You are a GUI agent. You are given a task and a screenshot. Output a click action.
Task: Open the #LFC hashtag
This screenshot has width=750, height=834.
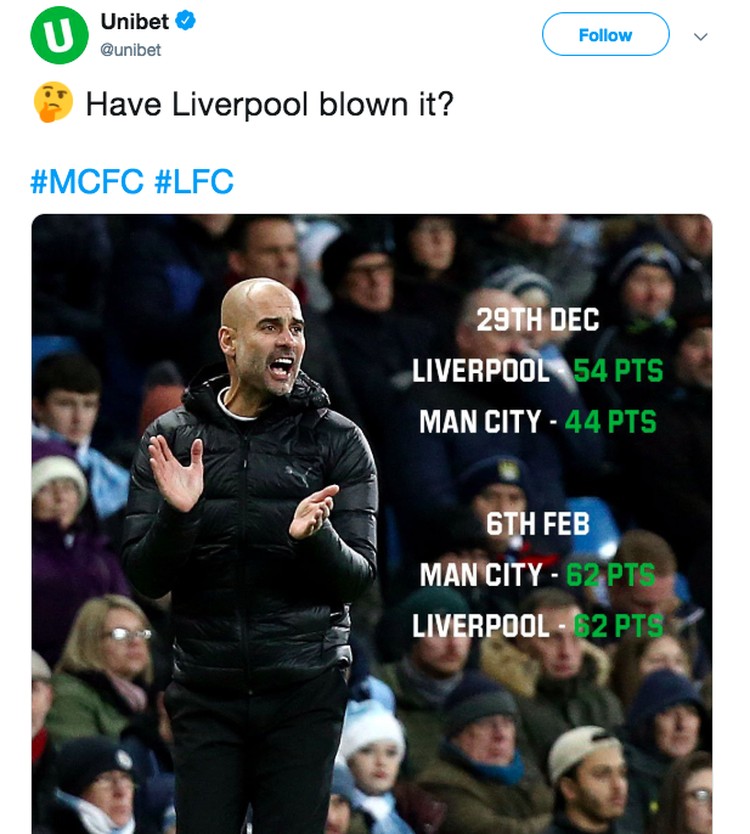tap(194, 181)
